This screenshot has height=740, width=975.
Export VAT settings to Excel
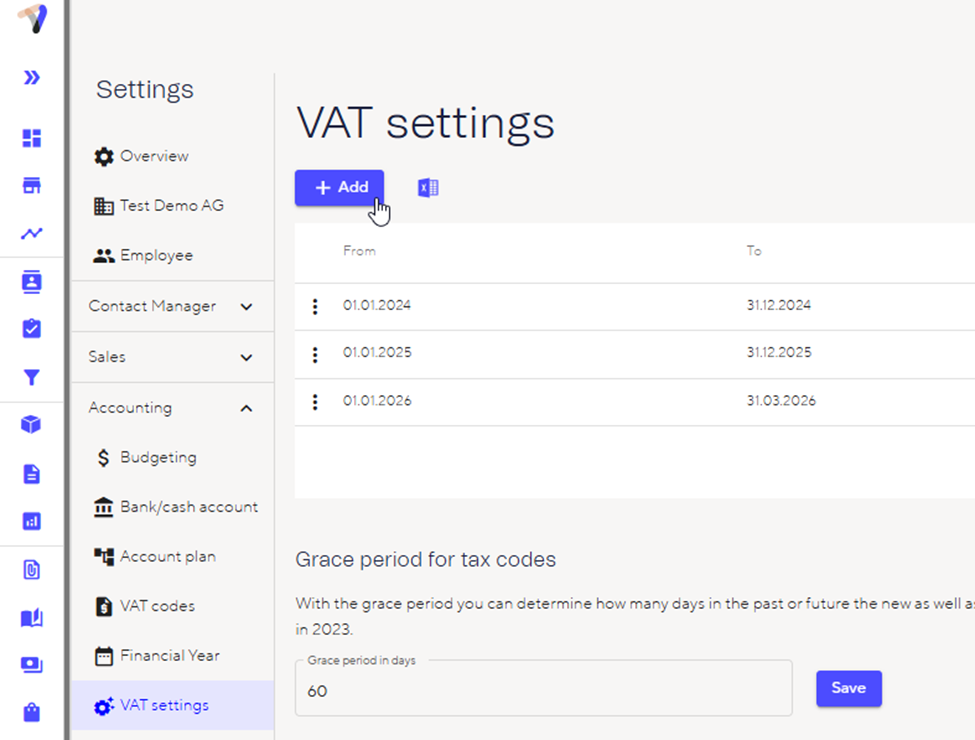[428, 188]
